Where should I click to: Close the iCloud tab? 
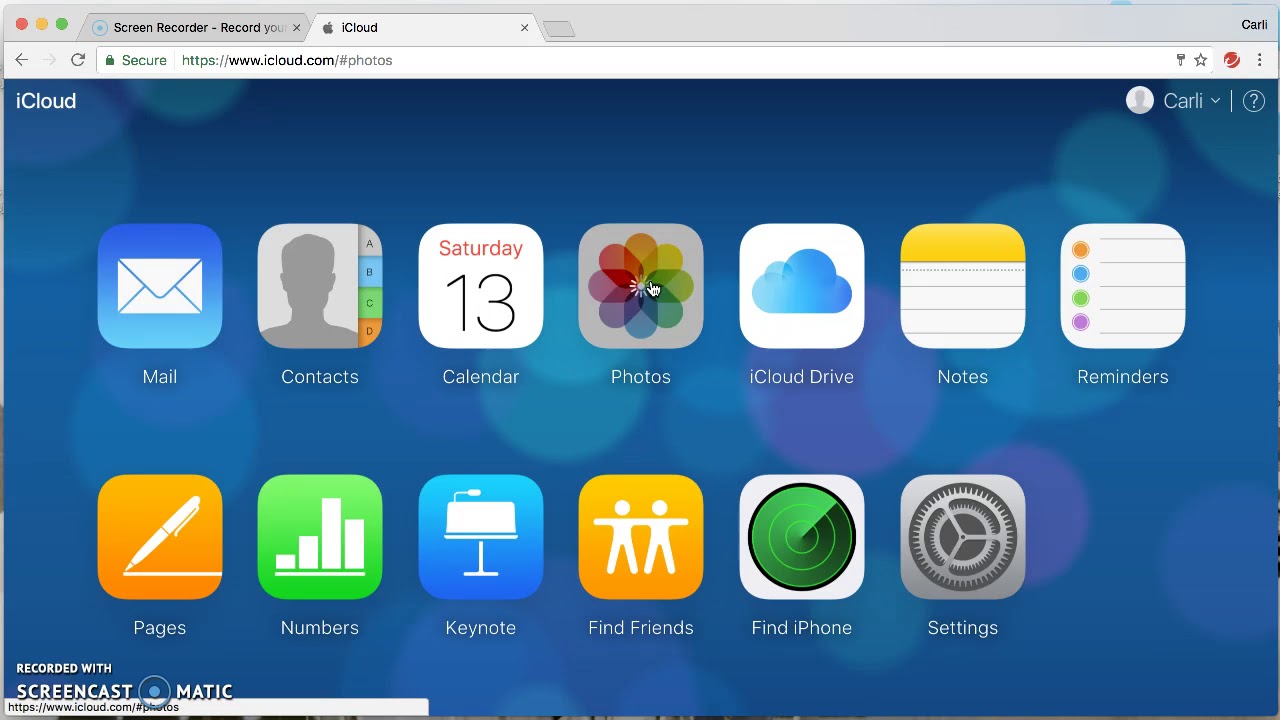tap(524, 27)
